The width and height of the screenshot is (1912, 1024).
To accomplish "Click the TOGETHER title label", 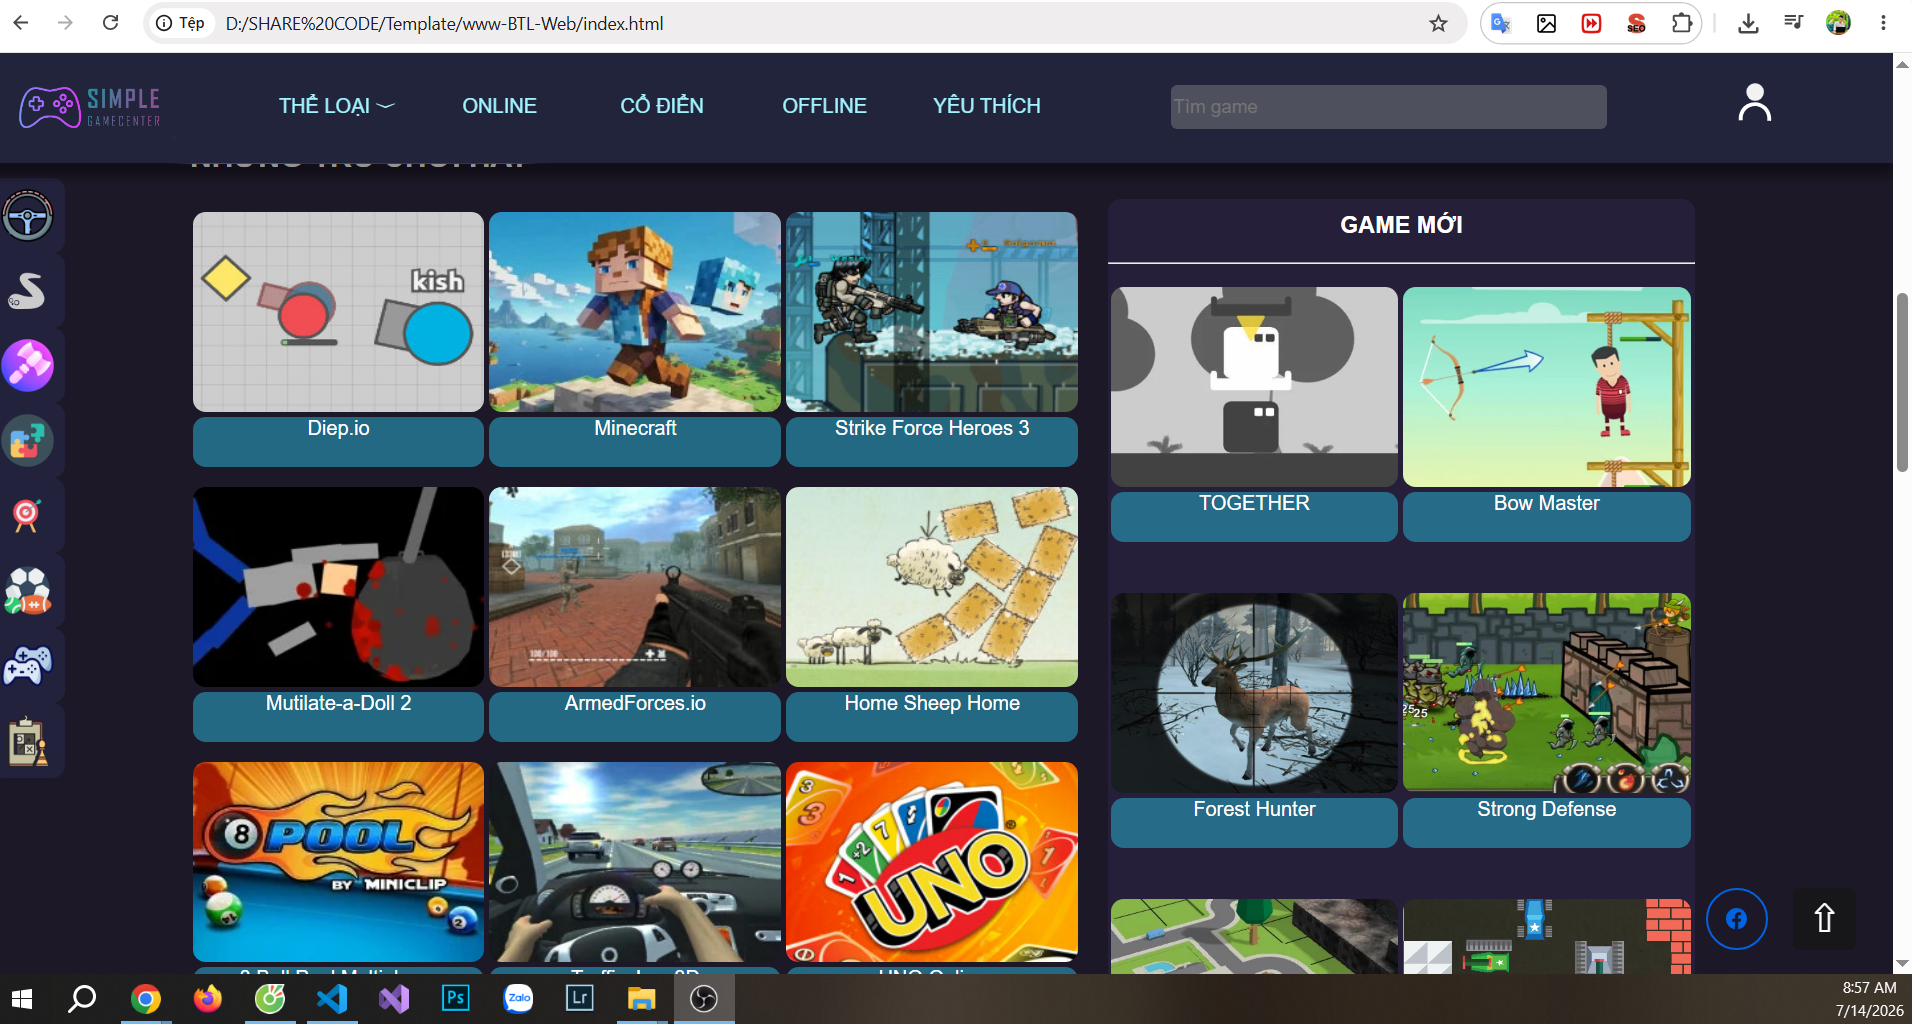I will point(1254,516).
